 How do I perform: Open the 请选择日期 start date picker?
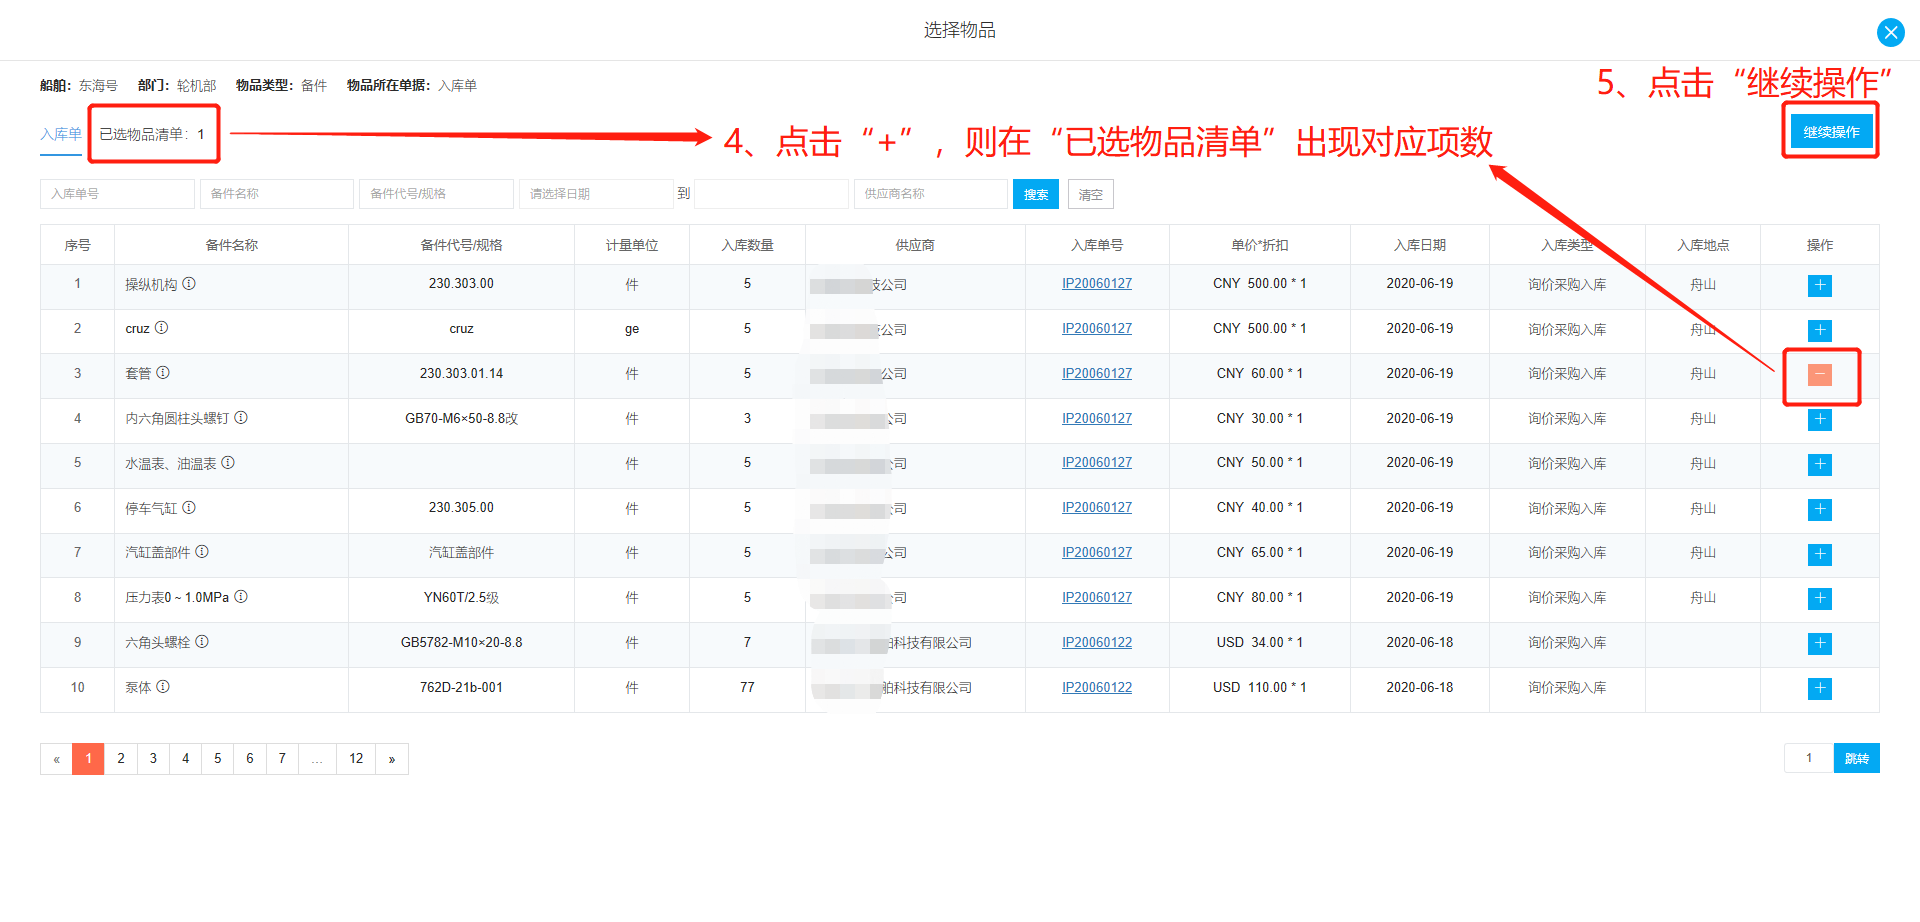pyautogui.click(x=596, y=194)
